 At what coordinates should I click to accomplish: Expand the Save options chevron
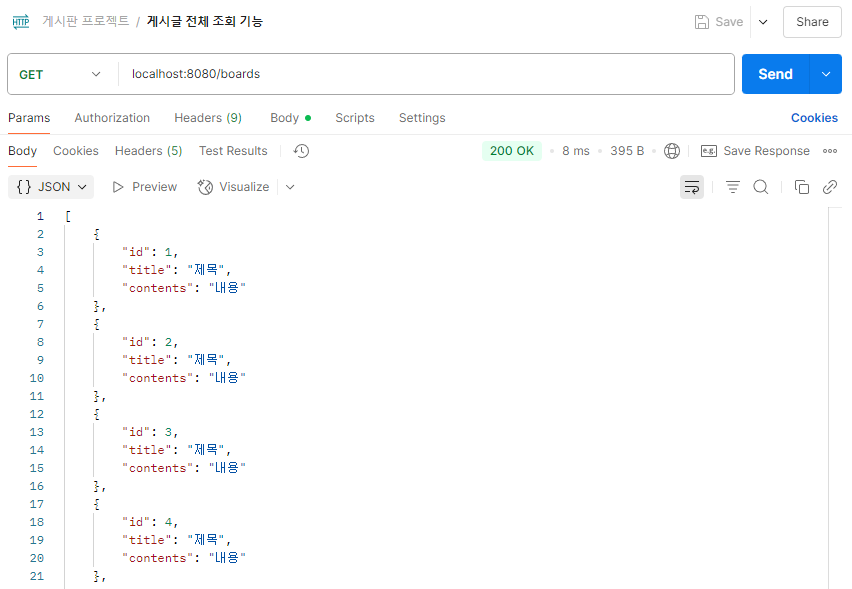(x=763, y=22)
